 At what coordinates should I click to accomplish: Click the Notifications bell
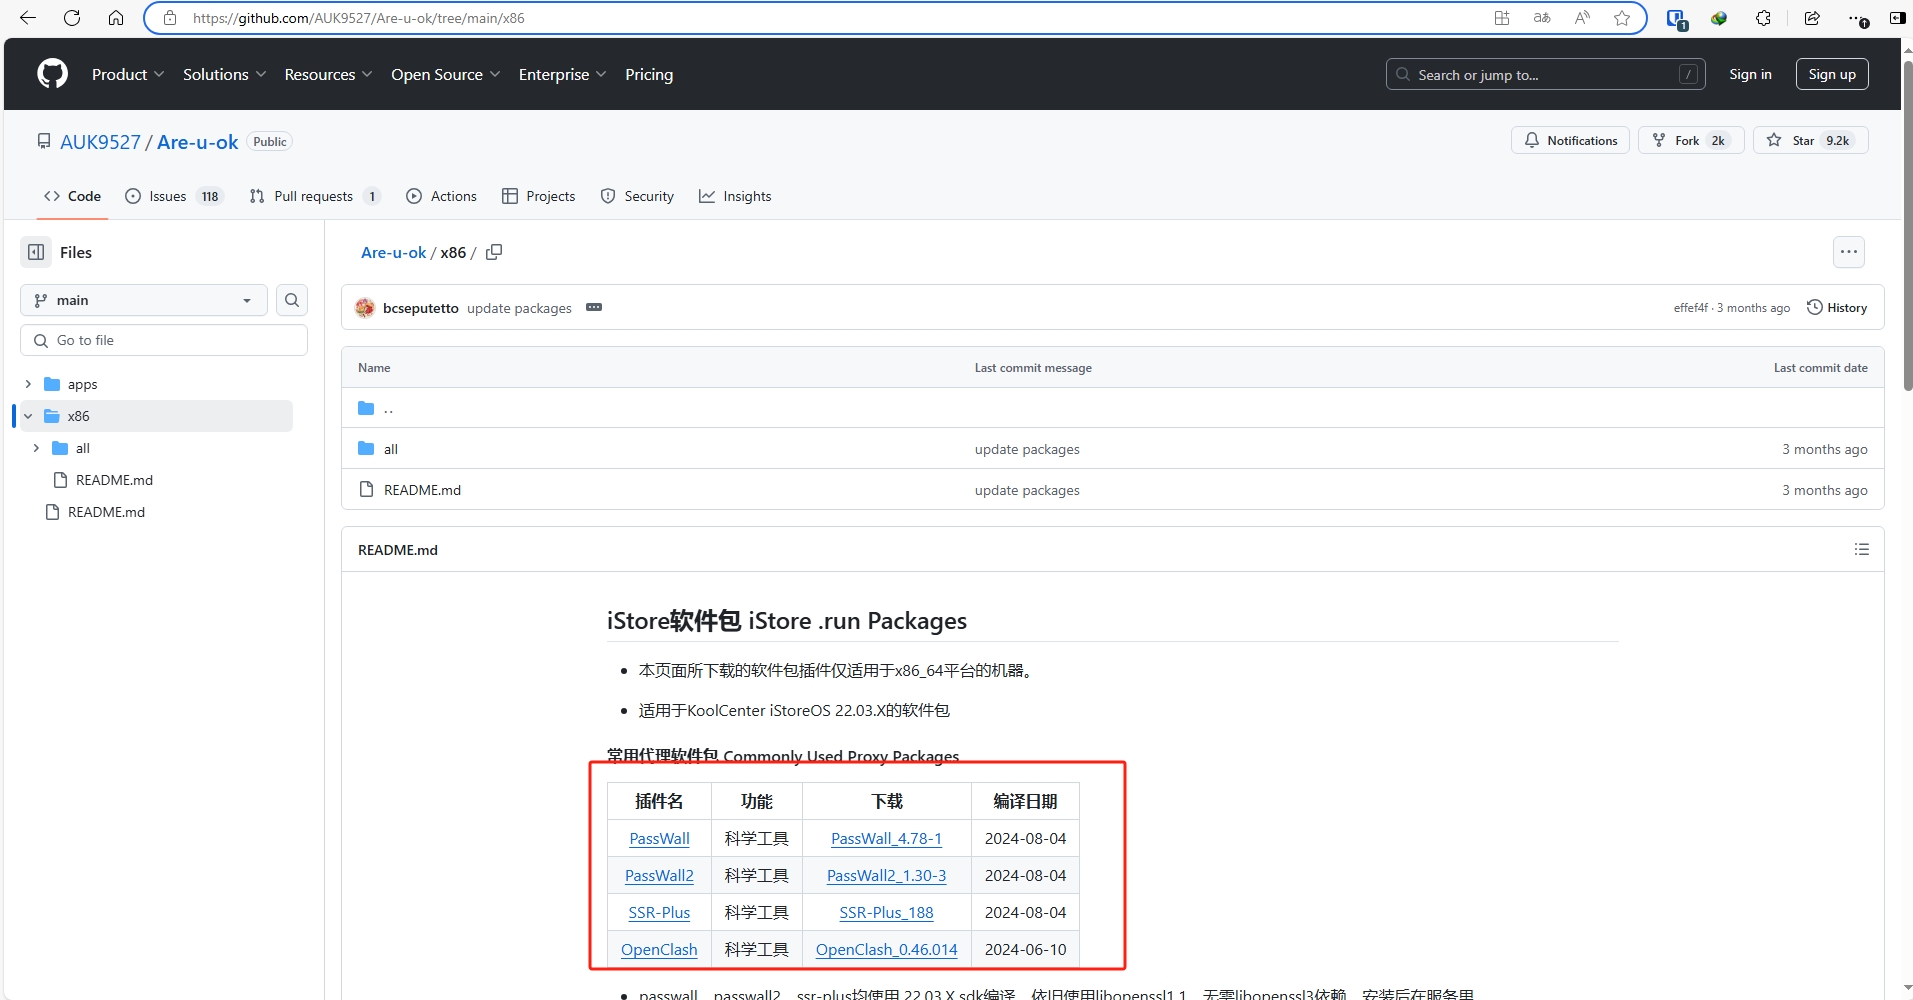click(1533, 140)
